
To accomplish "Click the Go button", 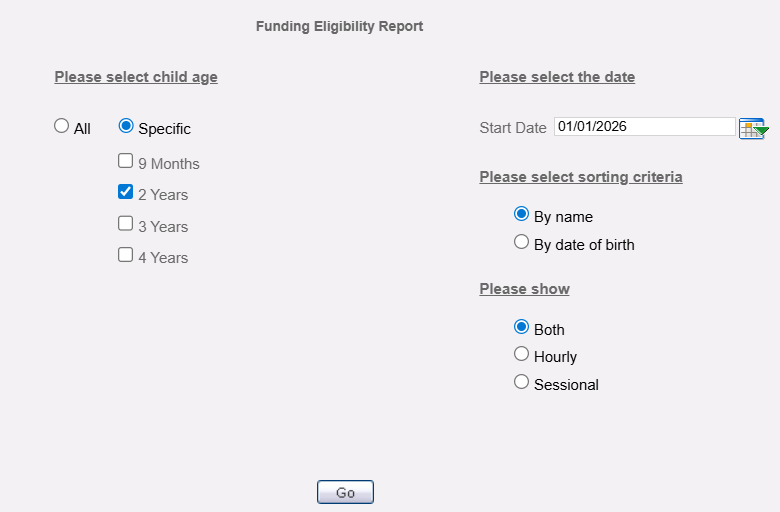I will pyautogui.click(x=345, y=492).
